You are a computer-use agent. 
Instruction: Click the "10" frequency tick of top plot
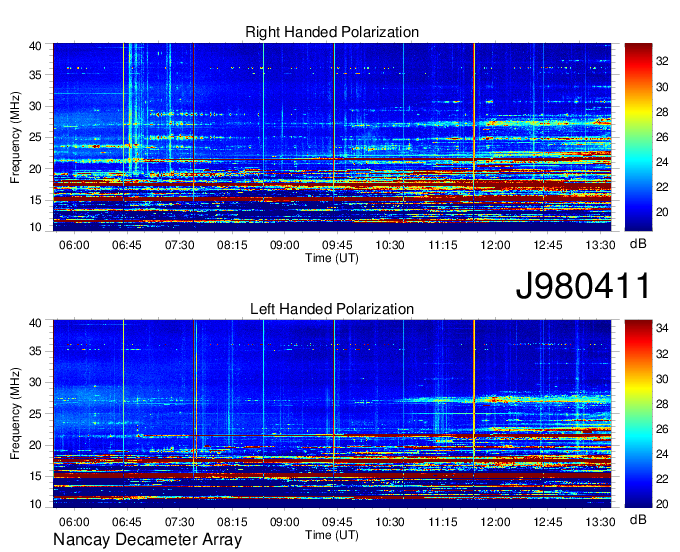click(x=36, y=227)
